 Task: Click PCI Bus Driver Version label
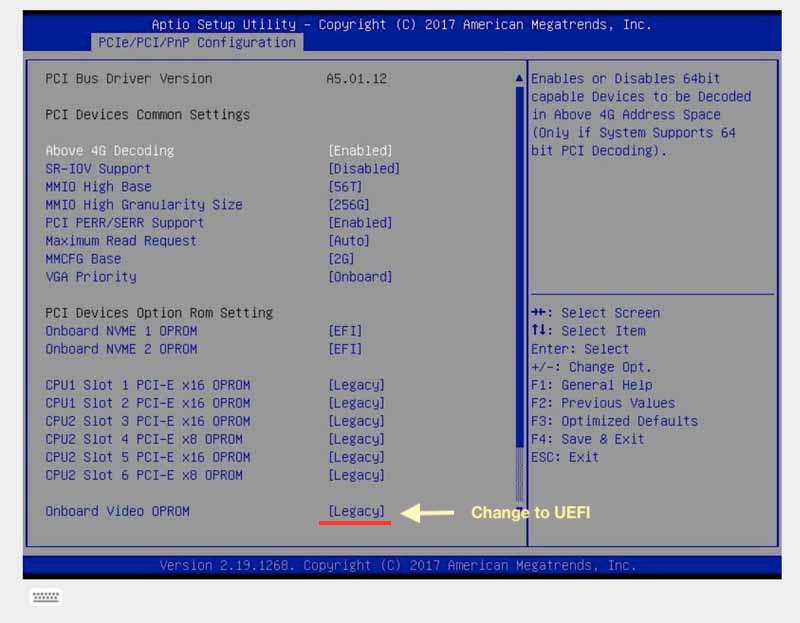tap(129, 79)
